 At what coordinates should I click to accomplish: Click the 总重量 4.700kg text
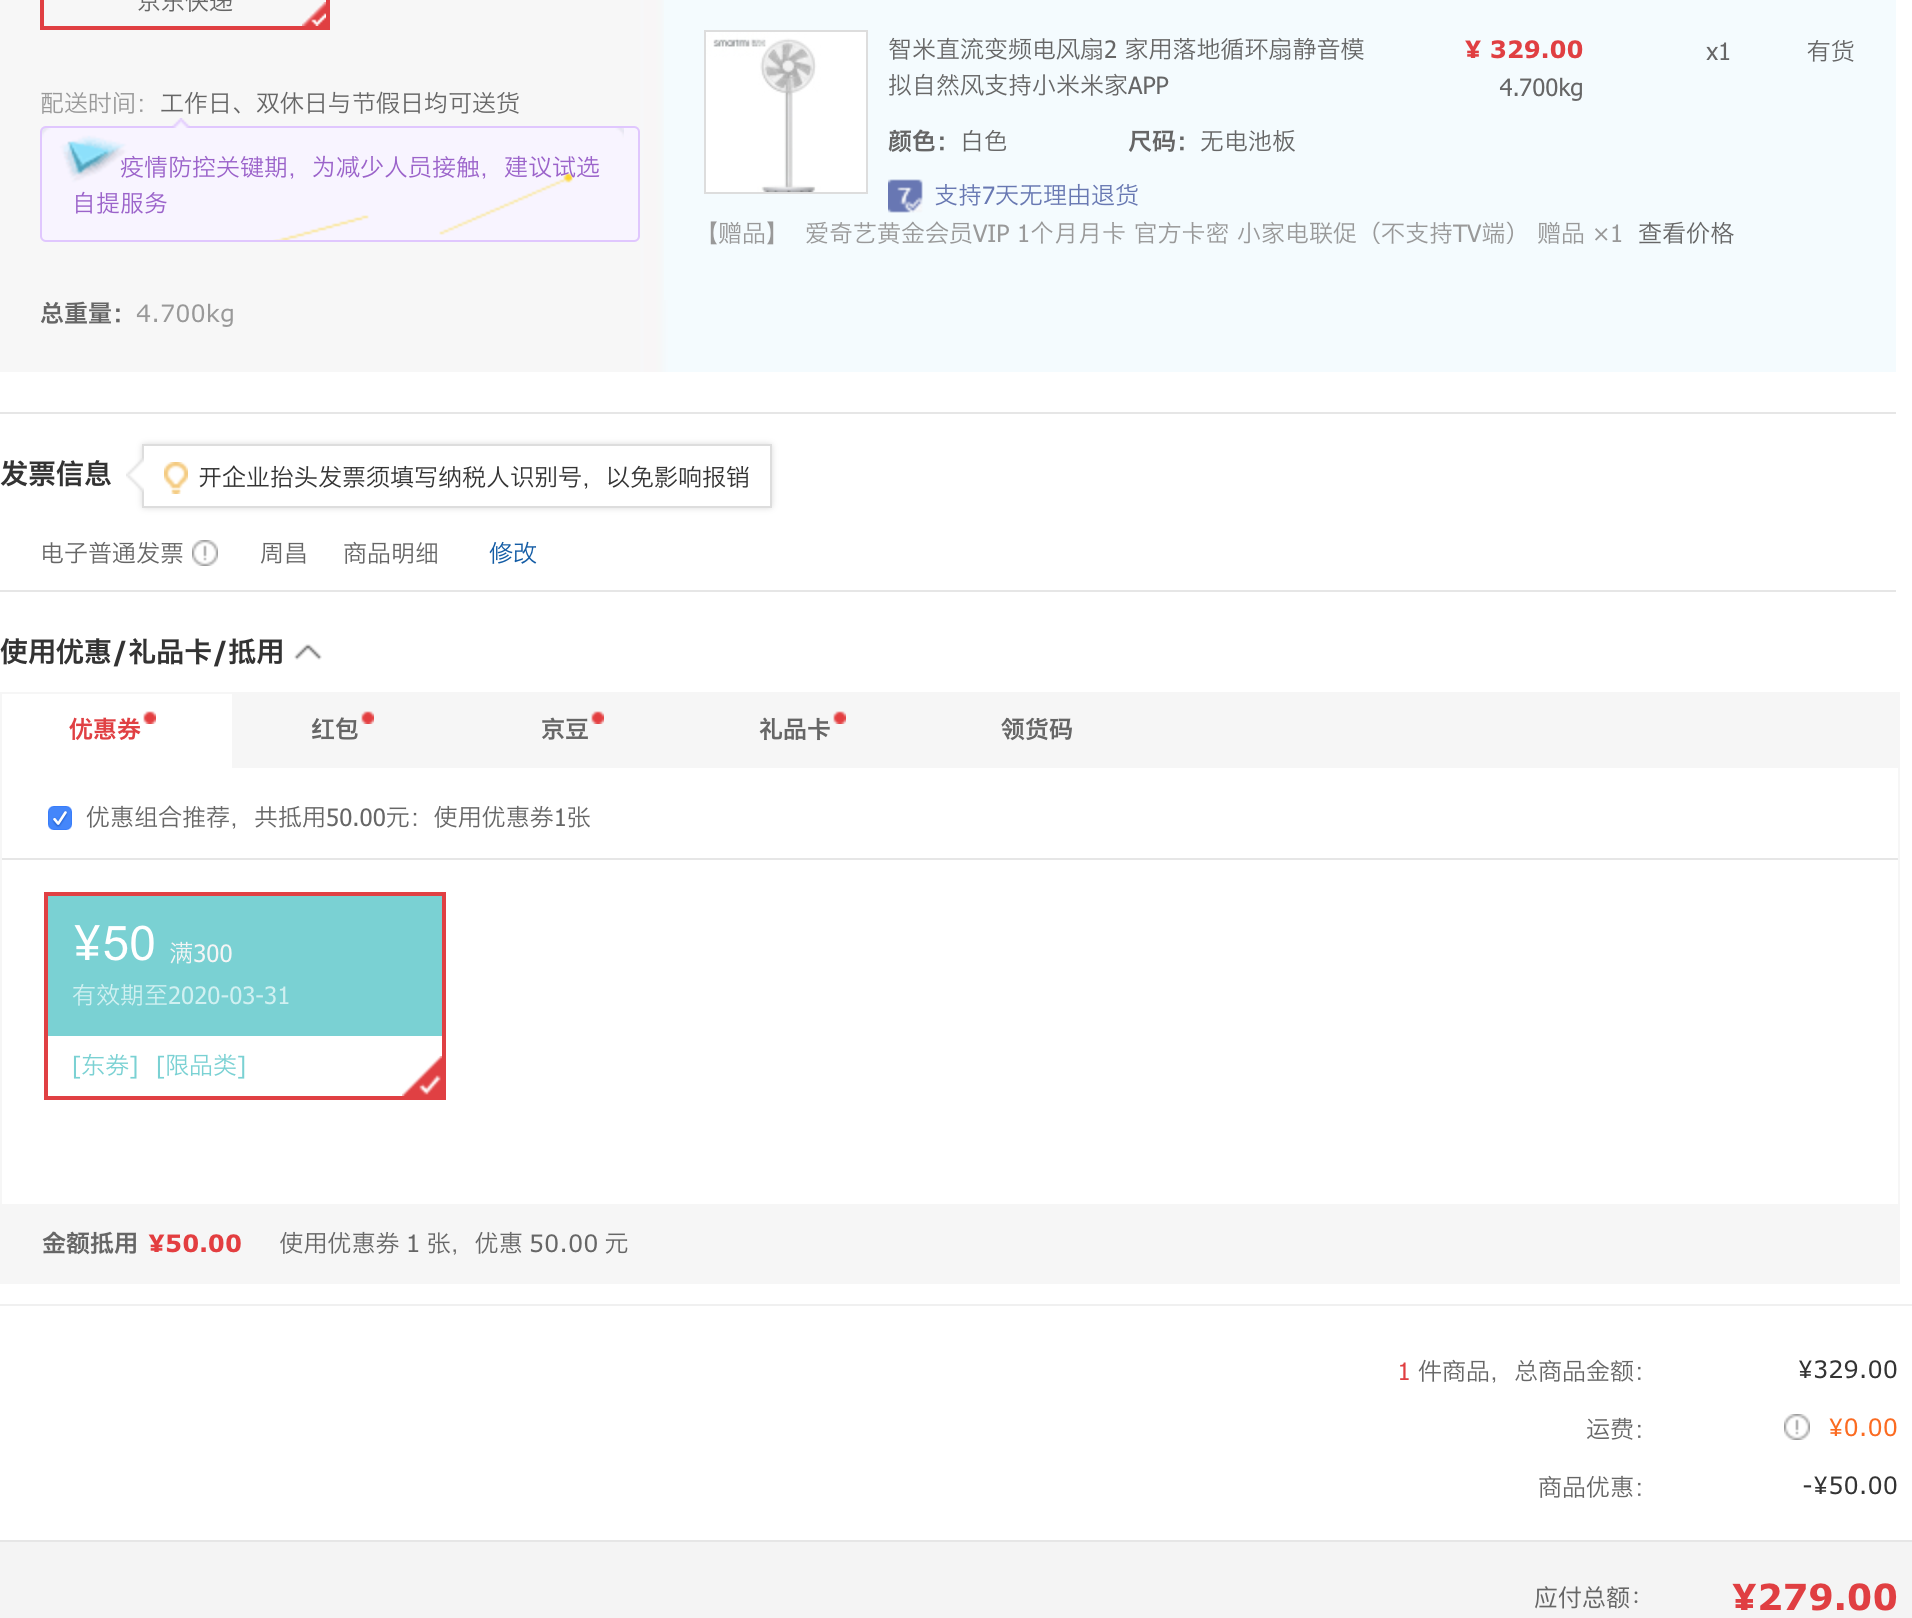[x=138, y=314]
